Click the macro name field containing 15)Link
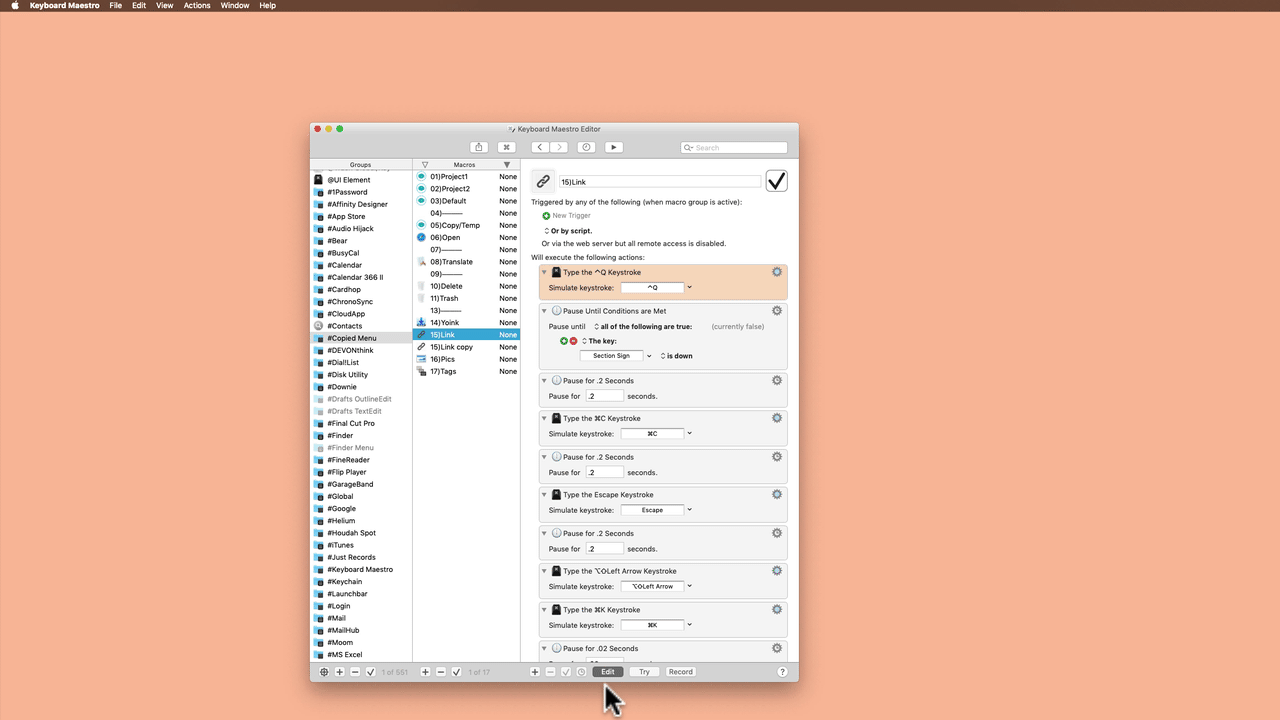 [659, 181]
